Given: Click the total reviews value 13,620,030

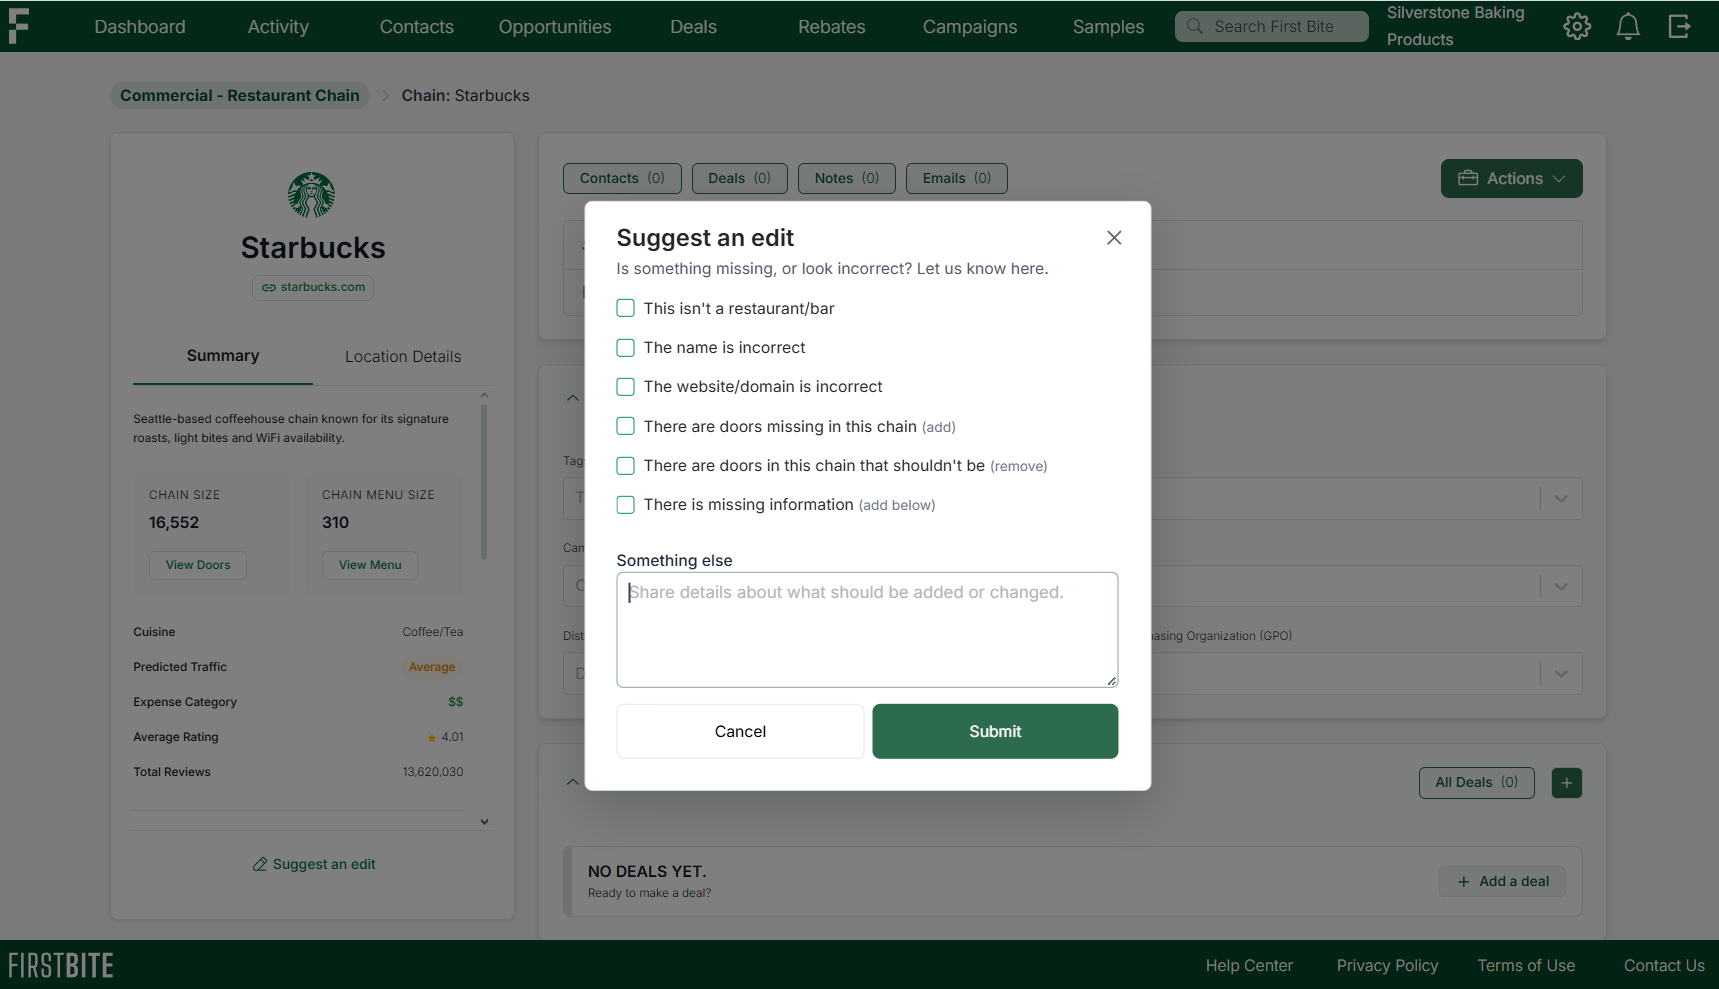Looking at the screenshot, I should 433,772.
